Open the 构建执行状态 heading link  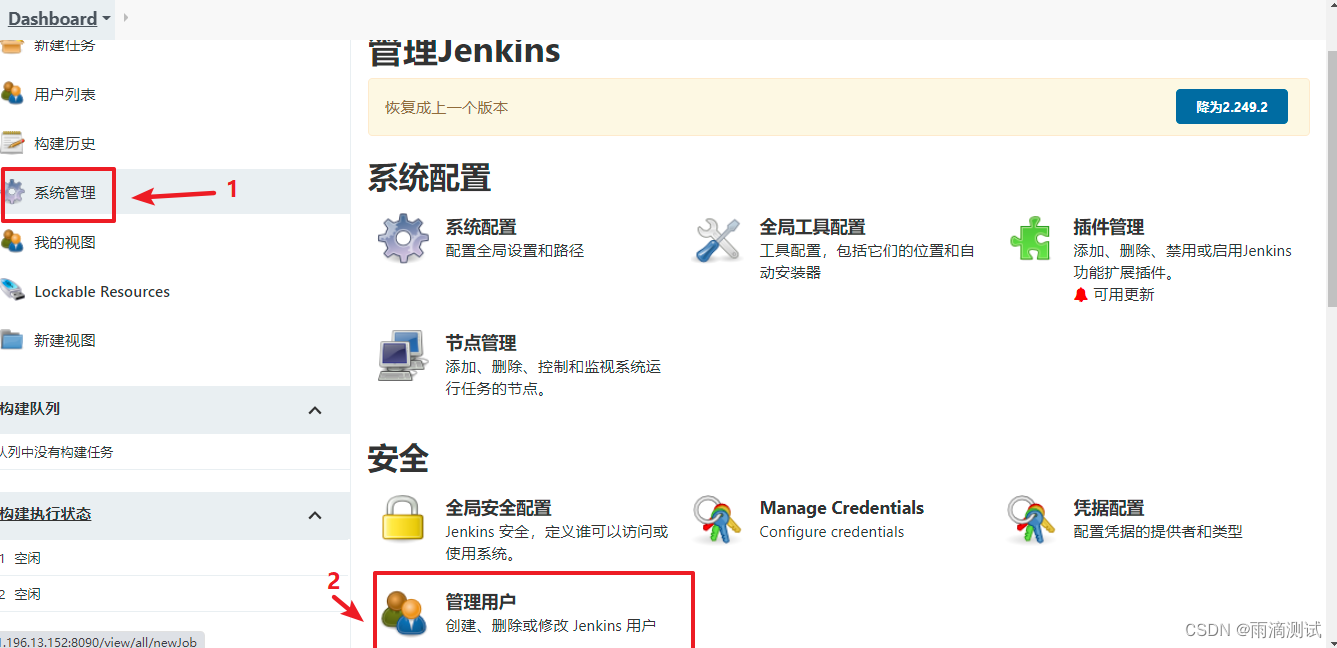point(46,514)
